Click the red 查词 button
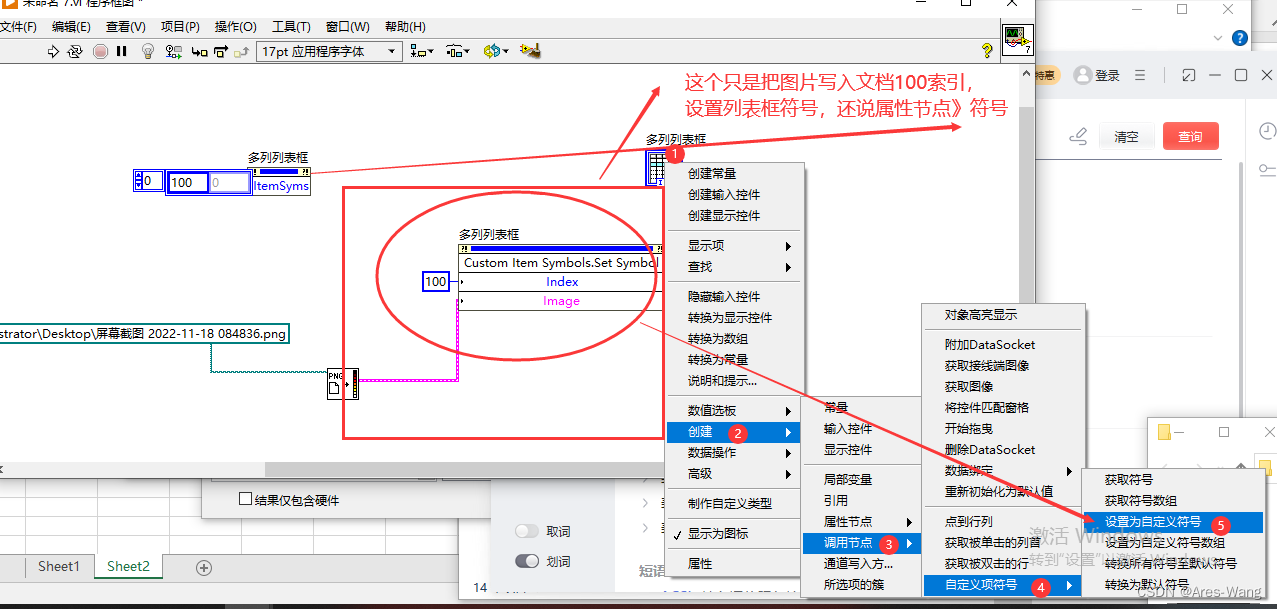Screen dimensions: 1277x609 (x=1190, y=136)
